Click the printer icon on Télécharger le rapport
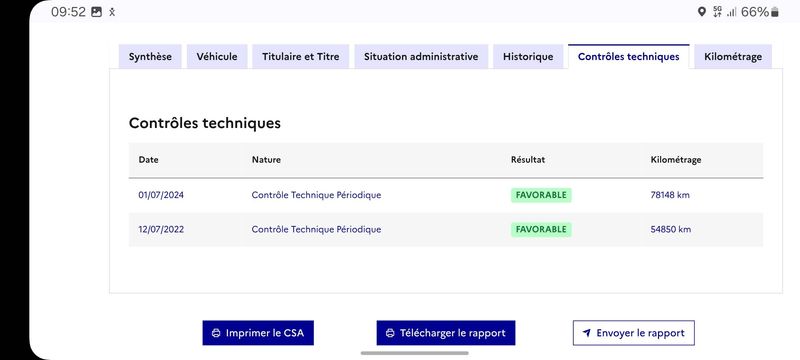This screenshot has width=800, height=360. (390, 333)
